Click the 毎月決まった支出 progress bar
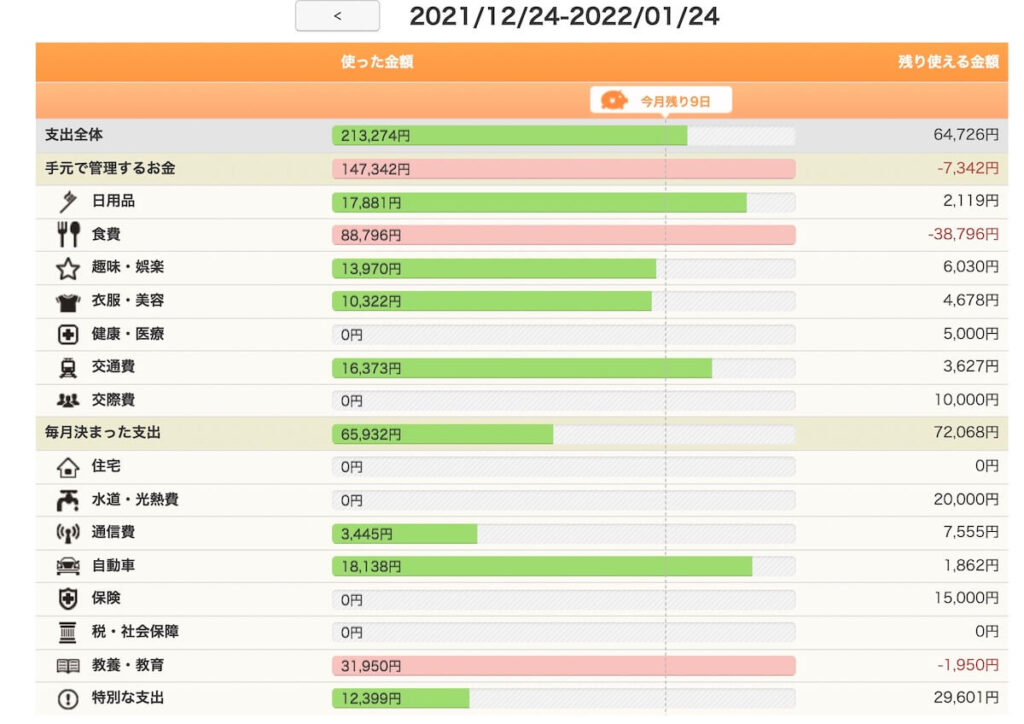This screenshot has height=724, width=1024. pyautogui.click(x=564, y=434)
